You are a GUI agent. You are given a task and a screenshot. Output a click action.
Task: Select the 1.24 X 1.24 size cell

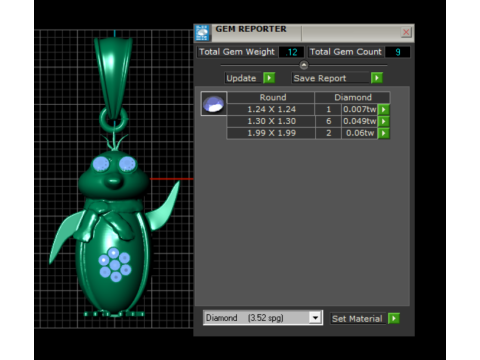271,109
